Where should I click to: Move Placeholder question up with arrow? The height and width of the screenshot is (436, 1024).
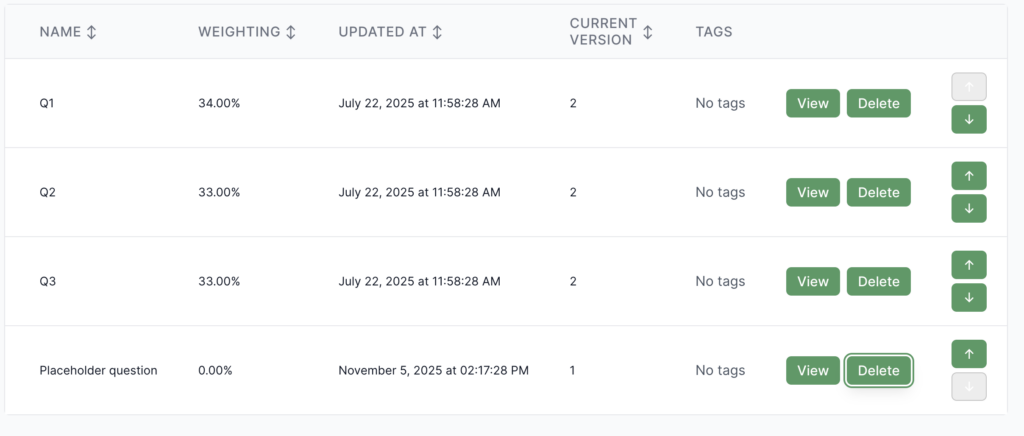pos(969,354)
